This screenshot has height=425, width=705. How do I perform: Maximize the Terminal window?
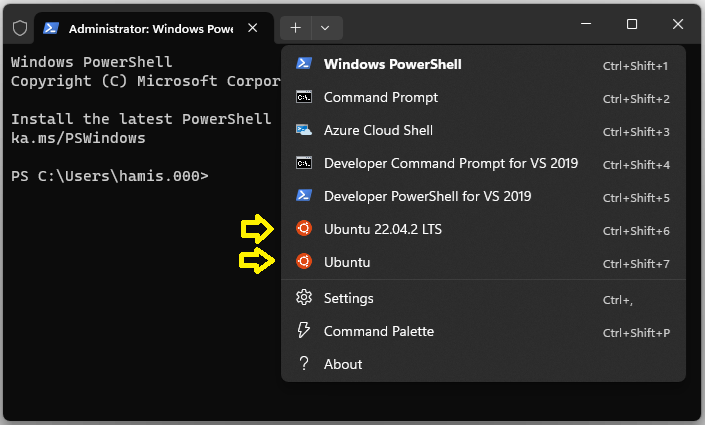[632, 24]
